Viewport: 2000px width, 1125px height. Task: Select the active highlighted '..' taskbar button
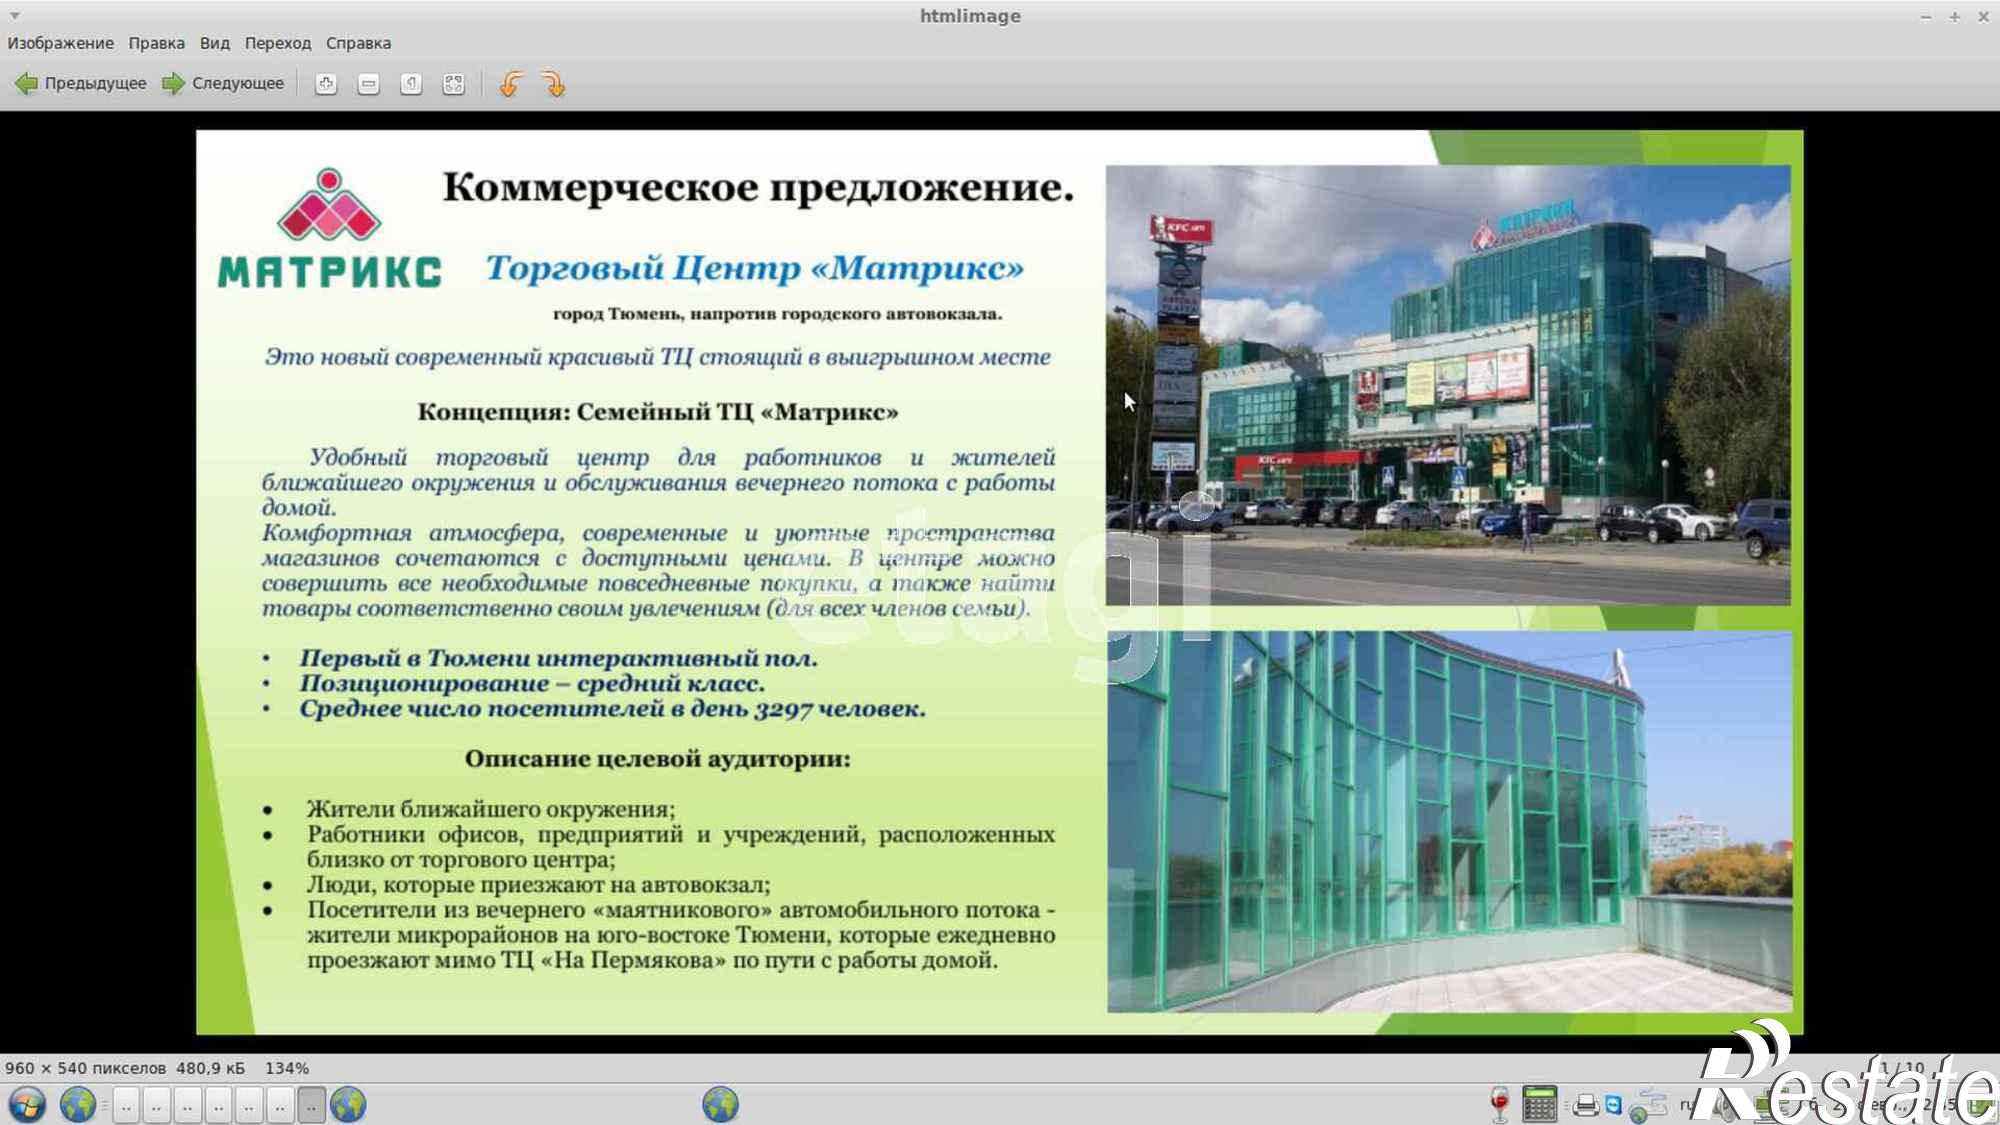312,1106
